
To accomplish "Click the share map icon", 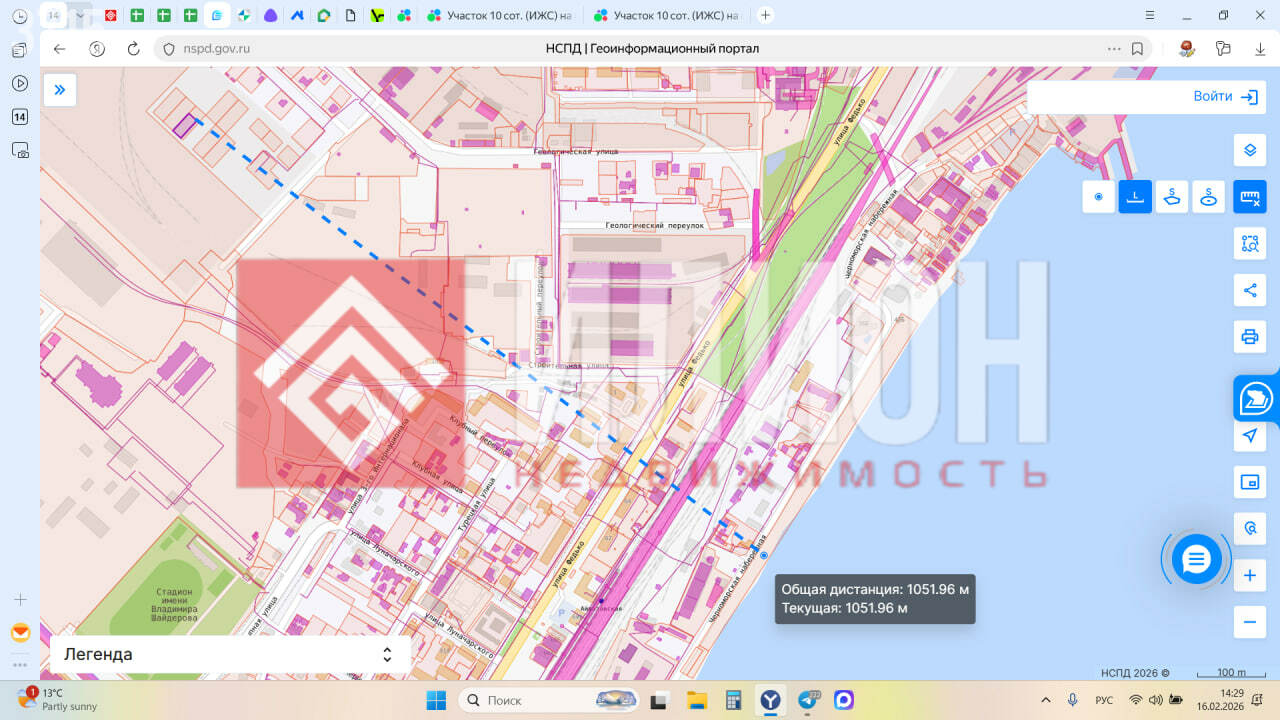I will [x=1249, y=290].
